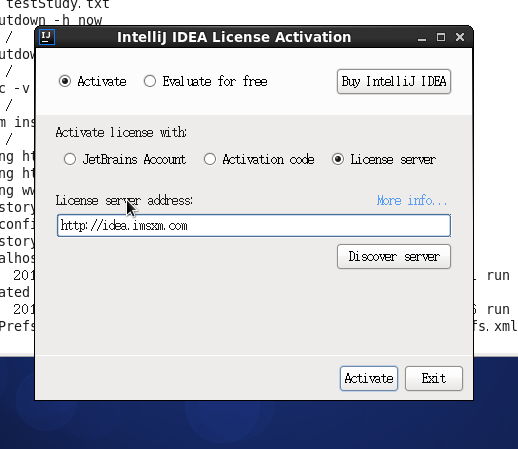518x449 pixels.
Task: Maximize the License Activation window
Action: [x=441, y=37]
